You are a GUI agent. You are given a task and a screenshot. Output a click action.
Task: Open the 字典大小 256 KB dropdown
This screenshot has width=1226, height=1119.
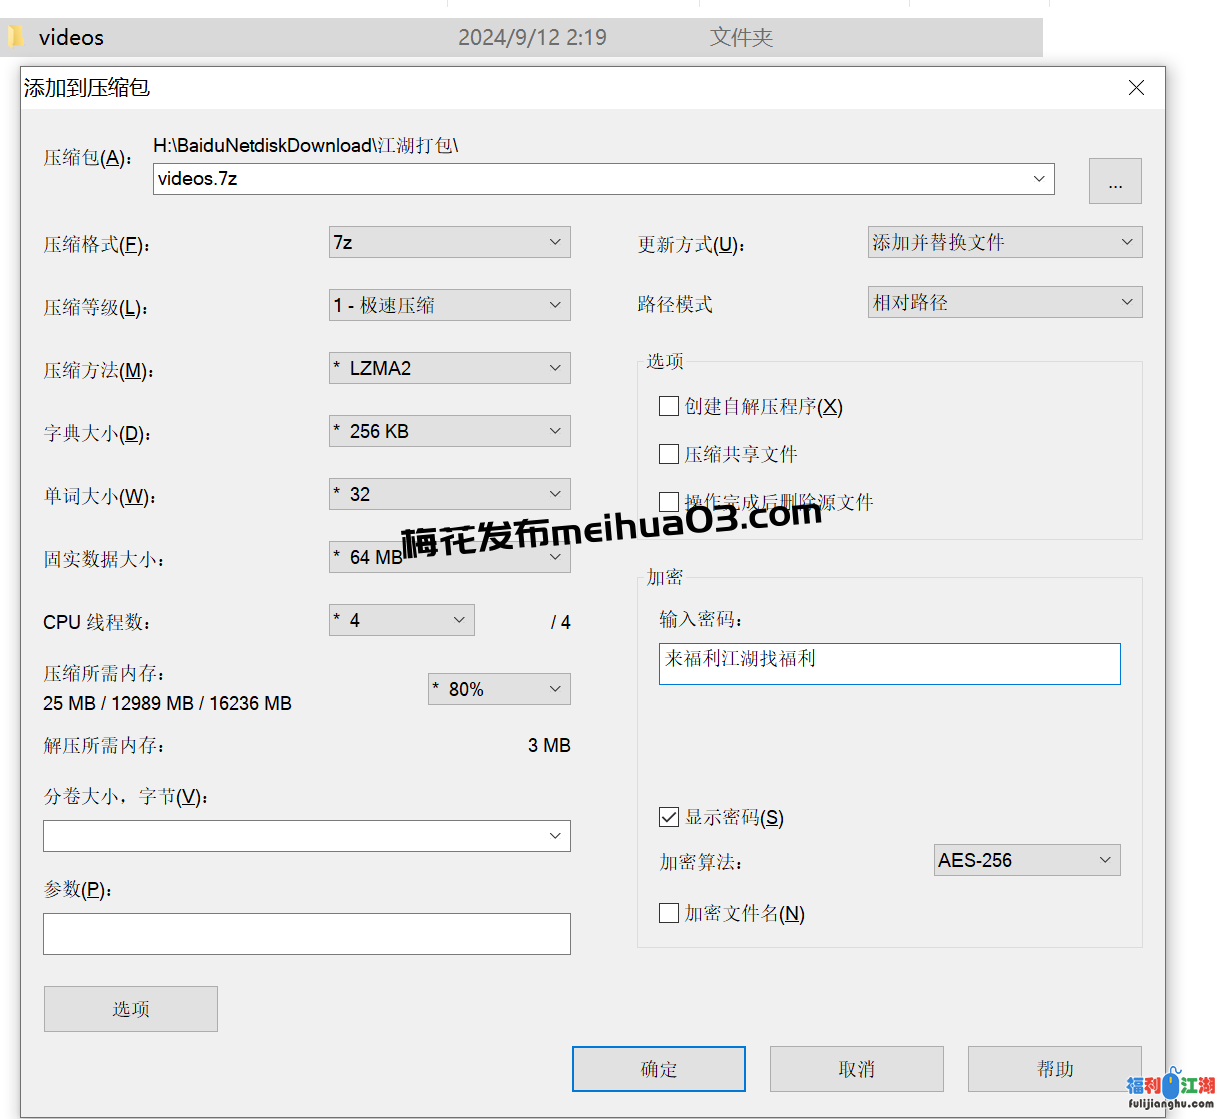449,431
